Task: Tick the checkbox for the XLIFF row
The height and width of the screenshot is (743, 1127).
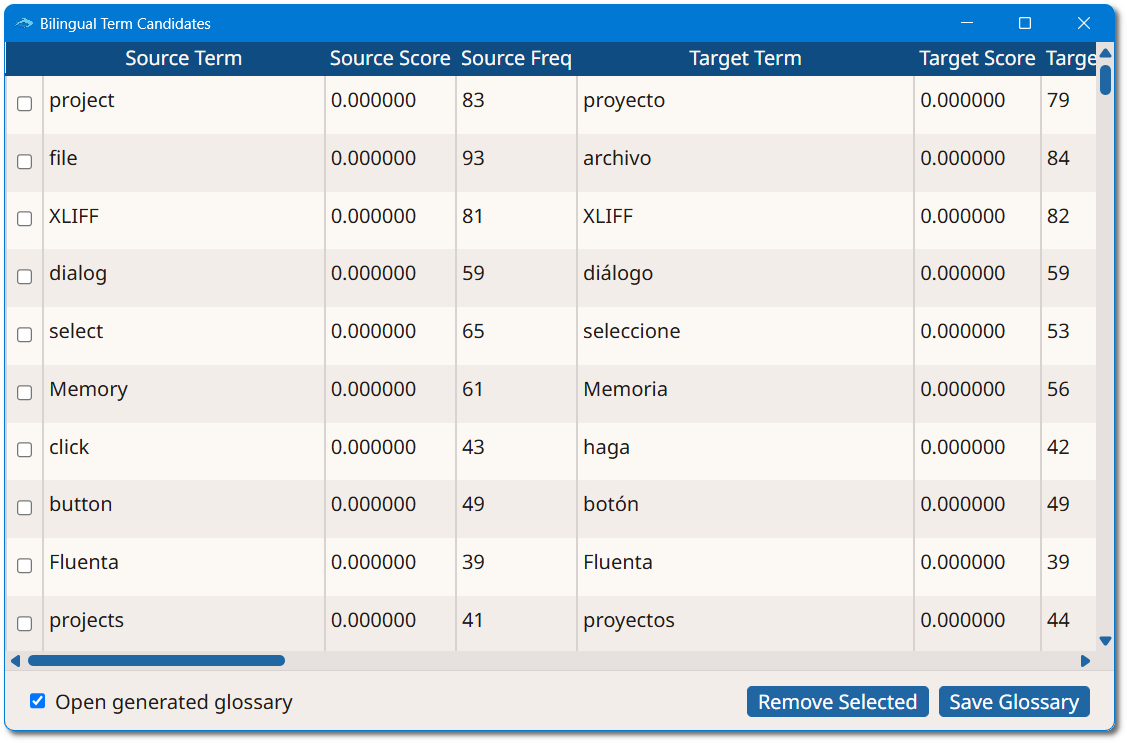Action: [x=24, y=218]
